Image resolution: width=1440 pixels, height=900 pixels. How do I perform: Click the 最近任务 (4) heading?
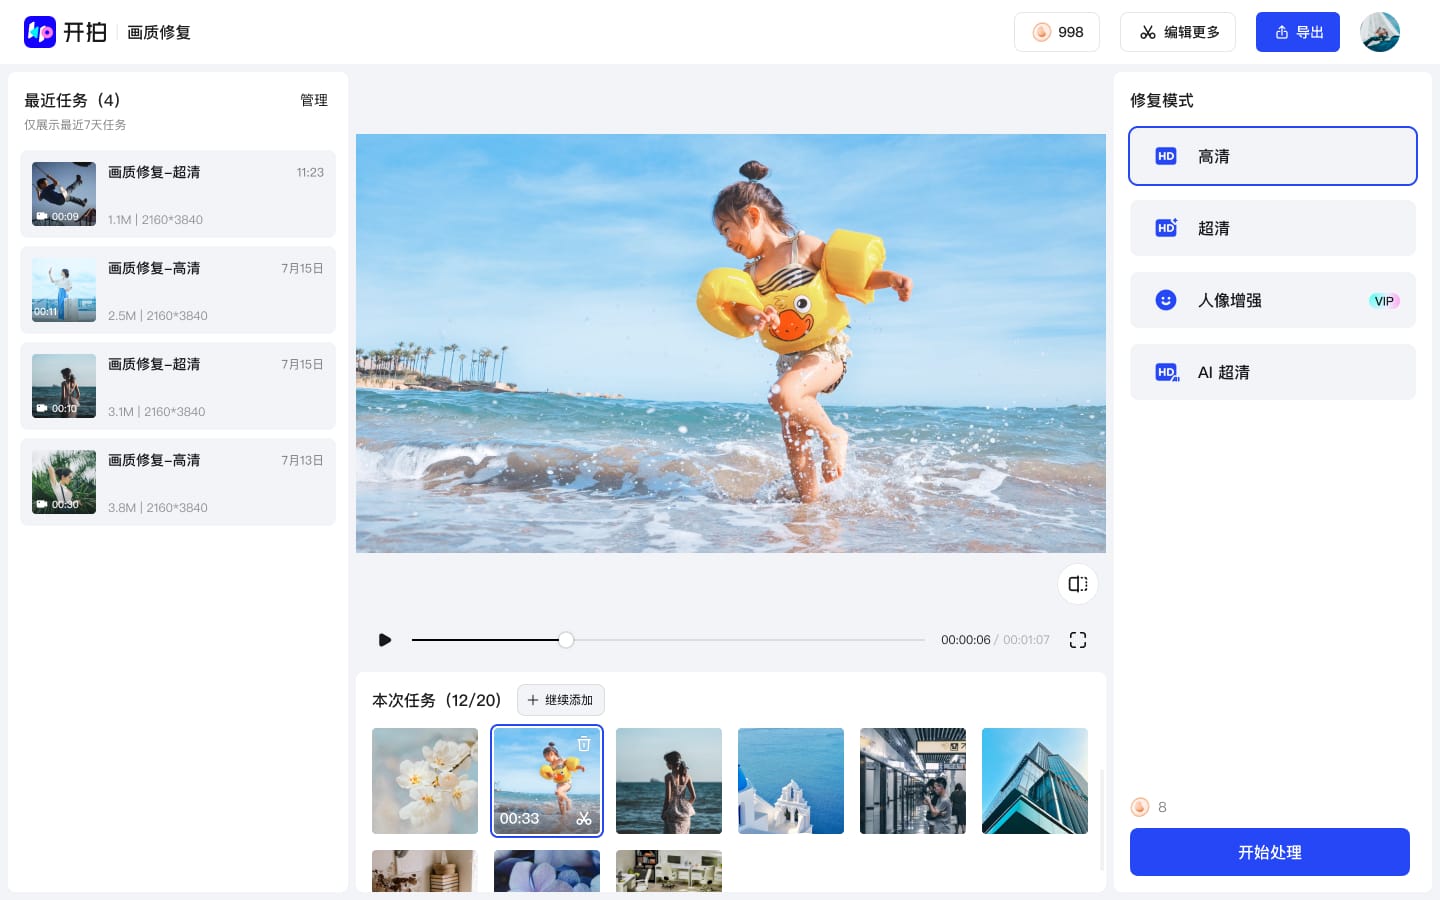pos(72,100)
